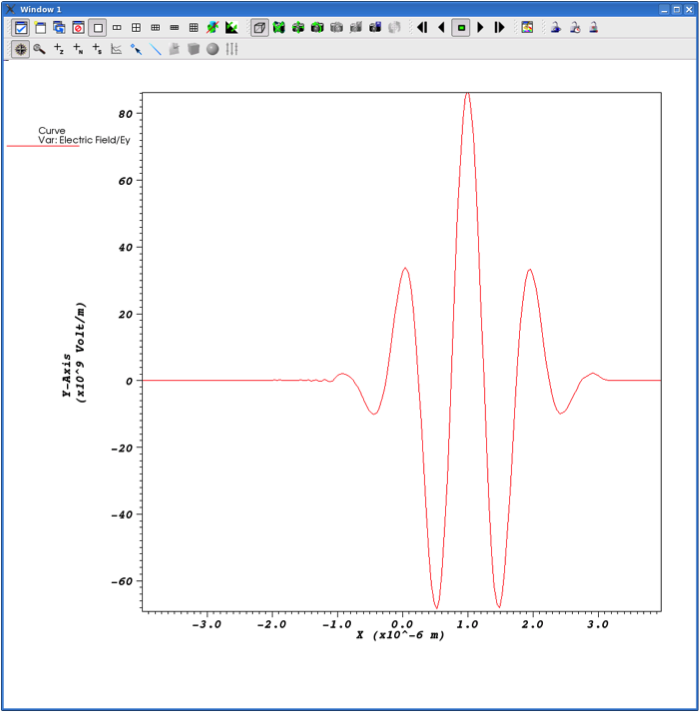Click the 'Var: Electric Field/Ey' legend label
699x712 pixels.
[x=84, y=140]
